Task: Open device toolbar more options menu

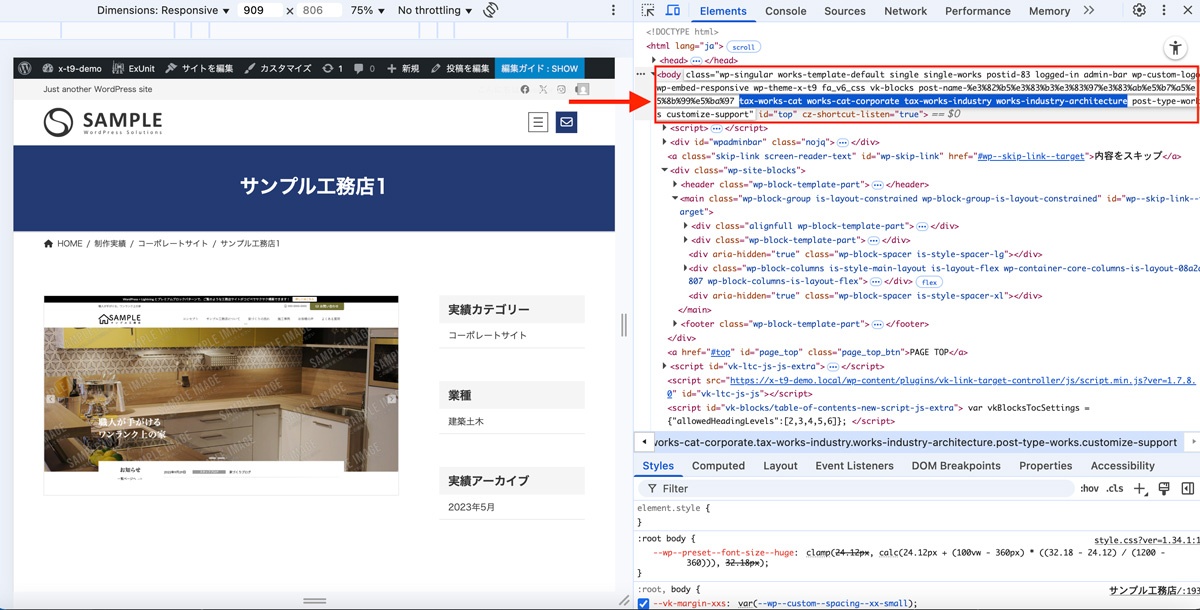Action: pos(614,10)
